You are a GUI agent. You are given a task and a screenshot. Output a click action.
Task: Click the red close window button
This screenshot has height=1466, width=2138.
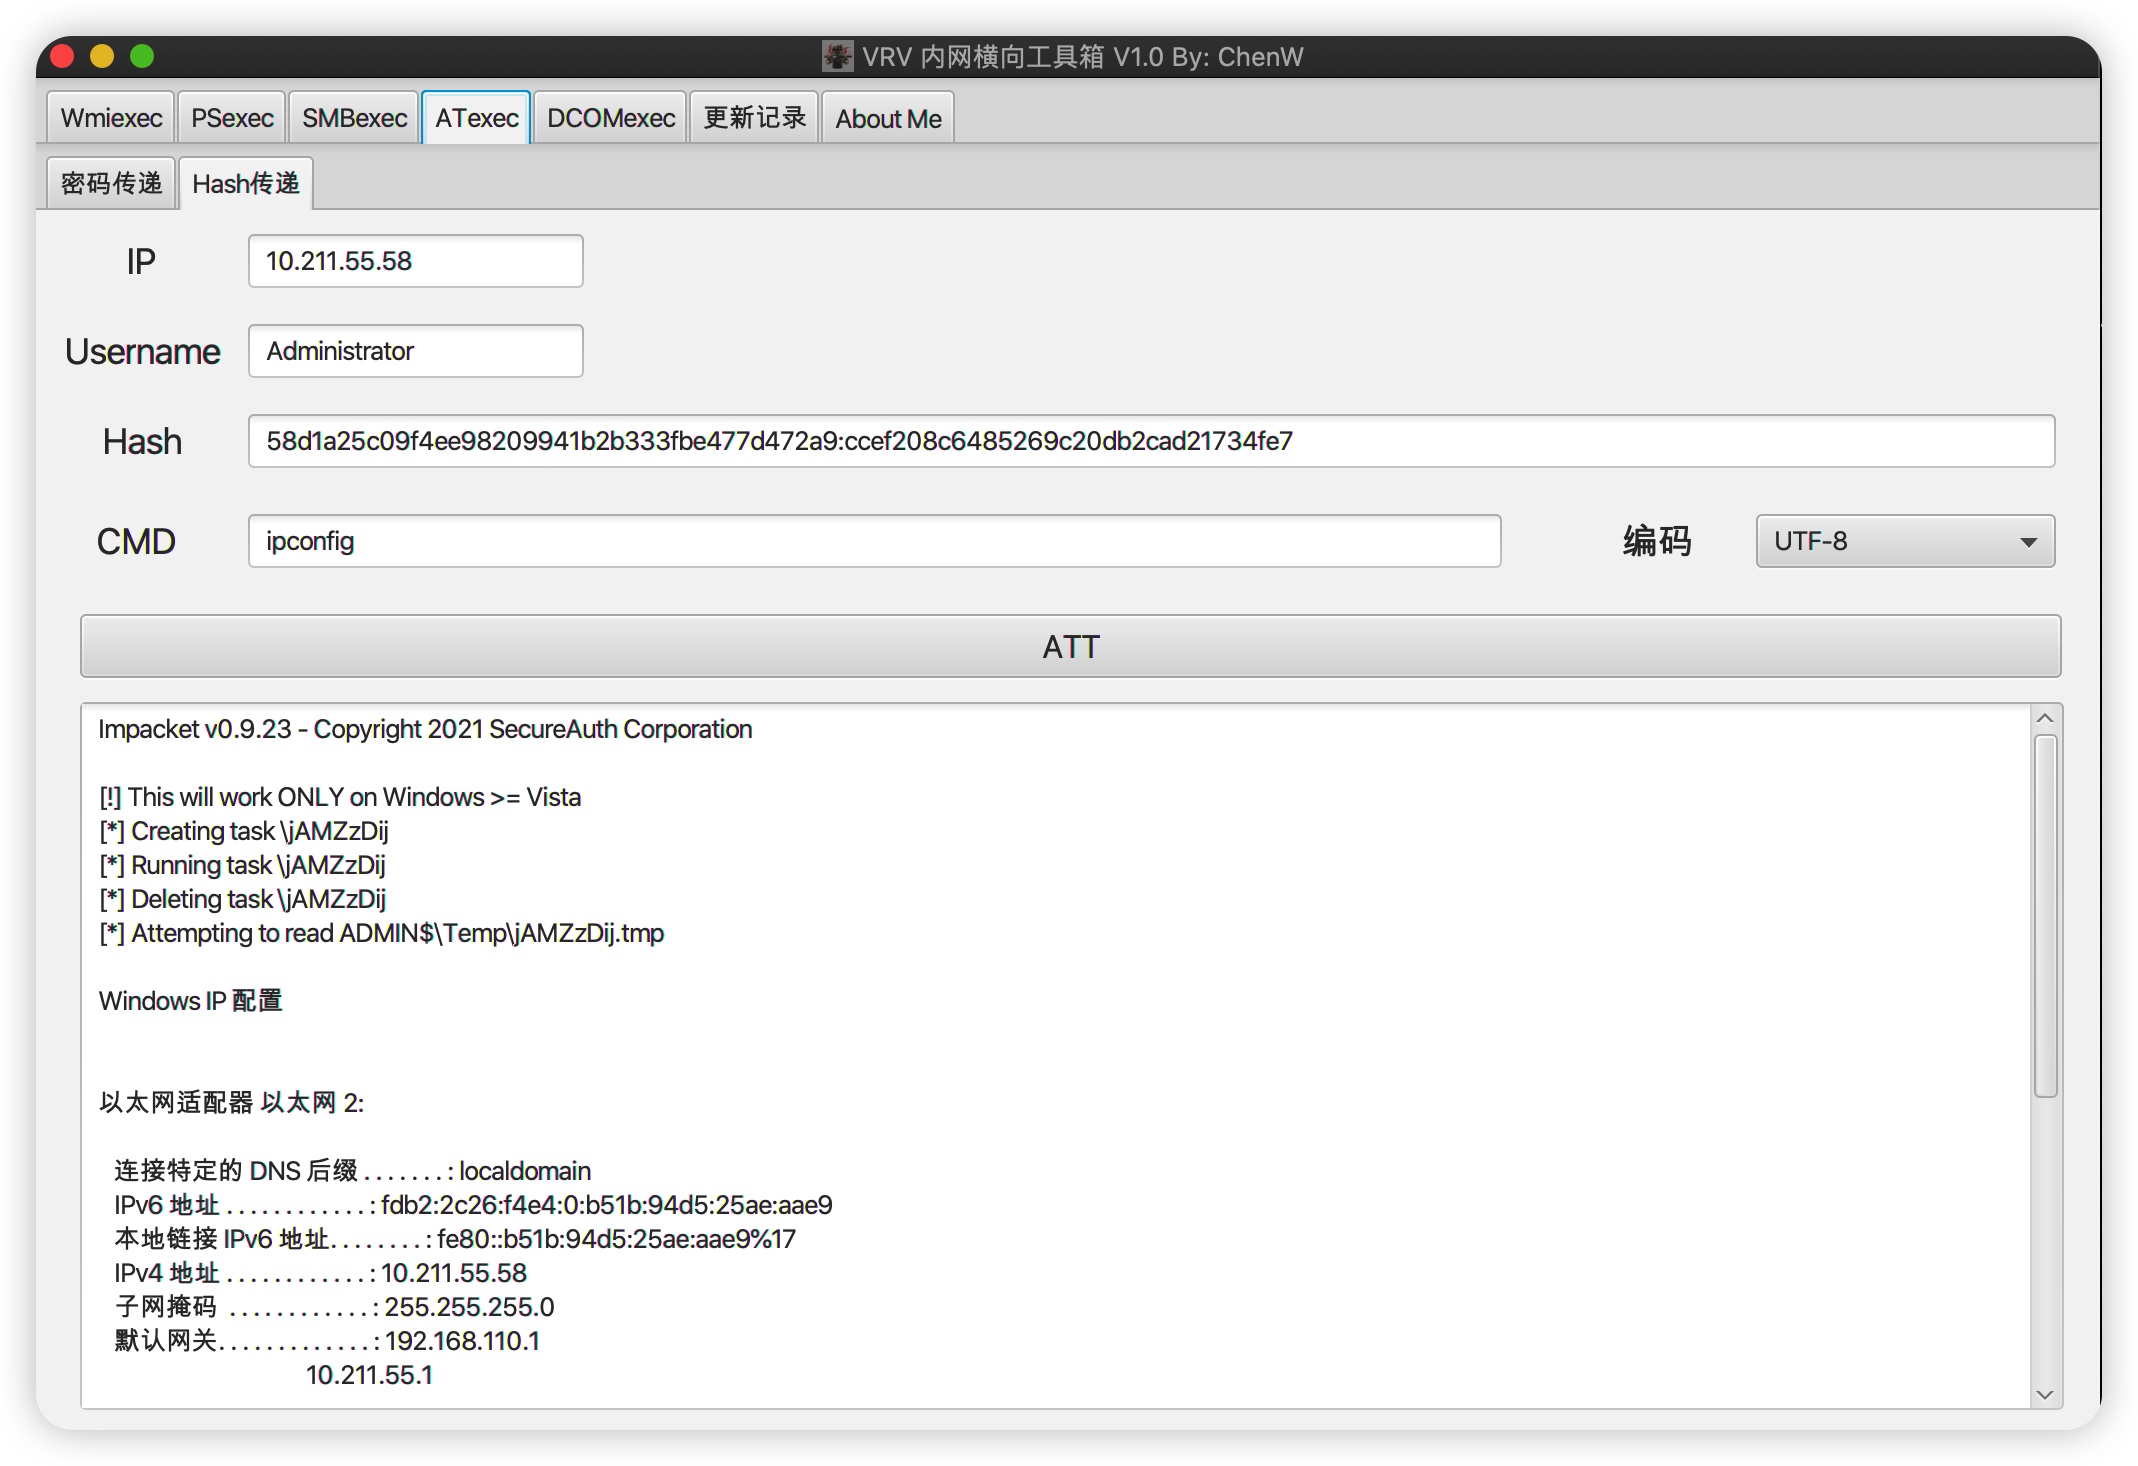pos(62,56)
